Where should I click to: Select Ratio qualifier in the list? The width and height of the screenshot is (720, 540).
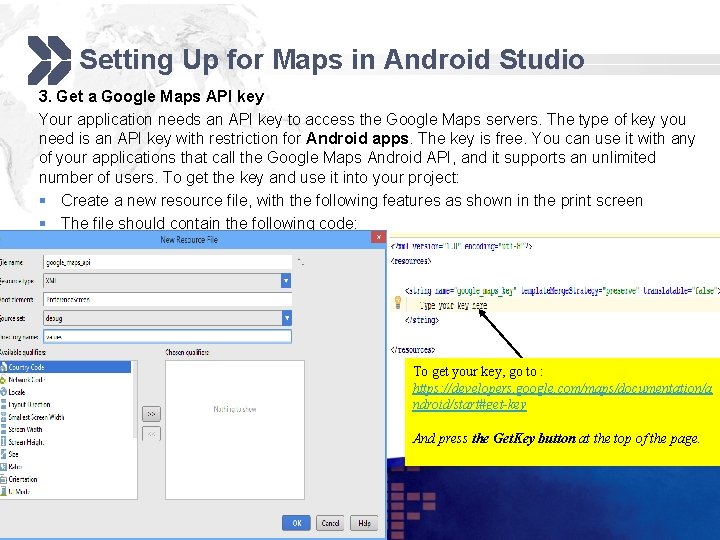15,467
